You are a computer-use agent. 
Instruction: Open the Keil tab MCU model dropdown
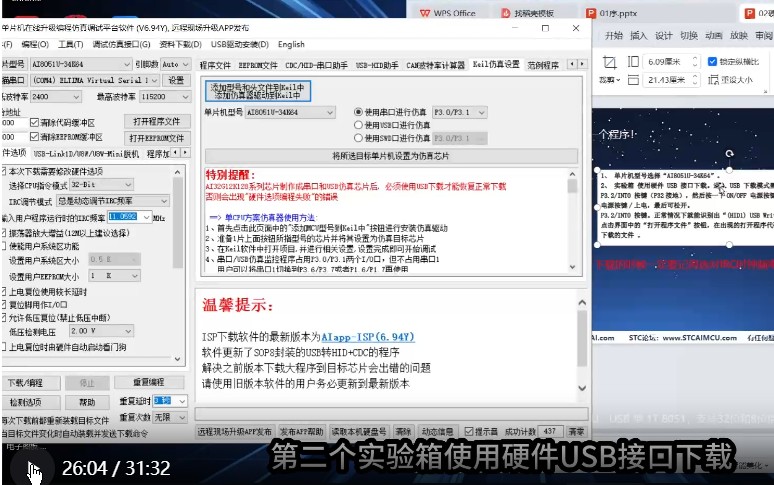(x=290, y=112)
